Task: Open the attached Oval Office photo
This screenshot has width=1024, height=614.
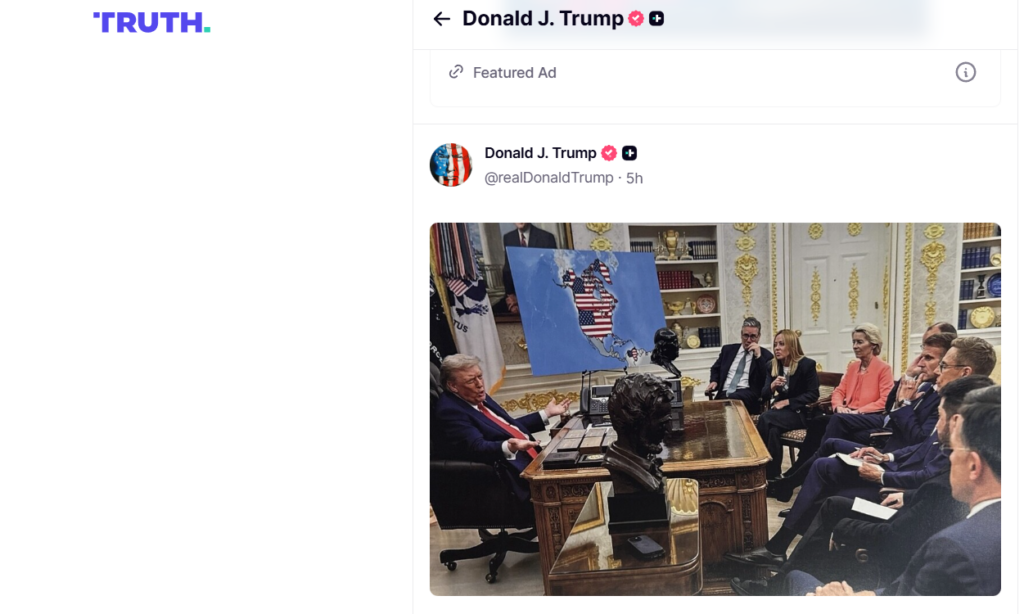Action: (715, 409)
